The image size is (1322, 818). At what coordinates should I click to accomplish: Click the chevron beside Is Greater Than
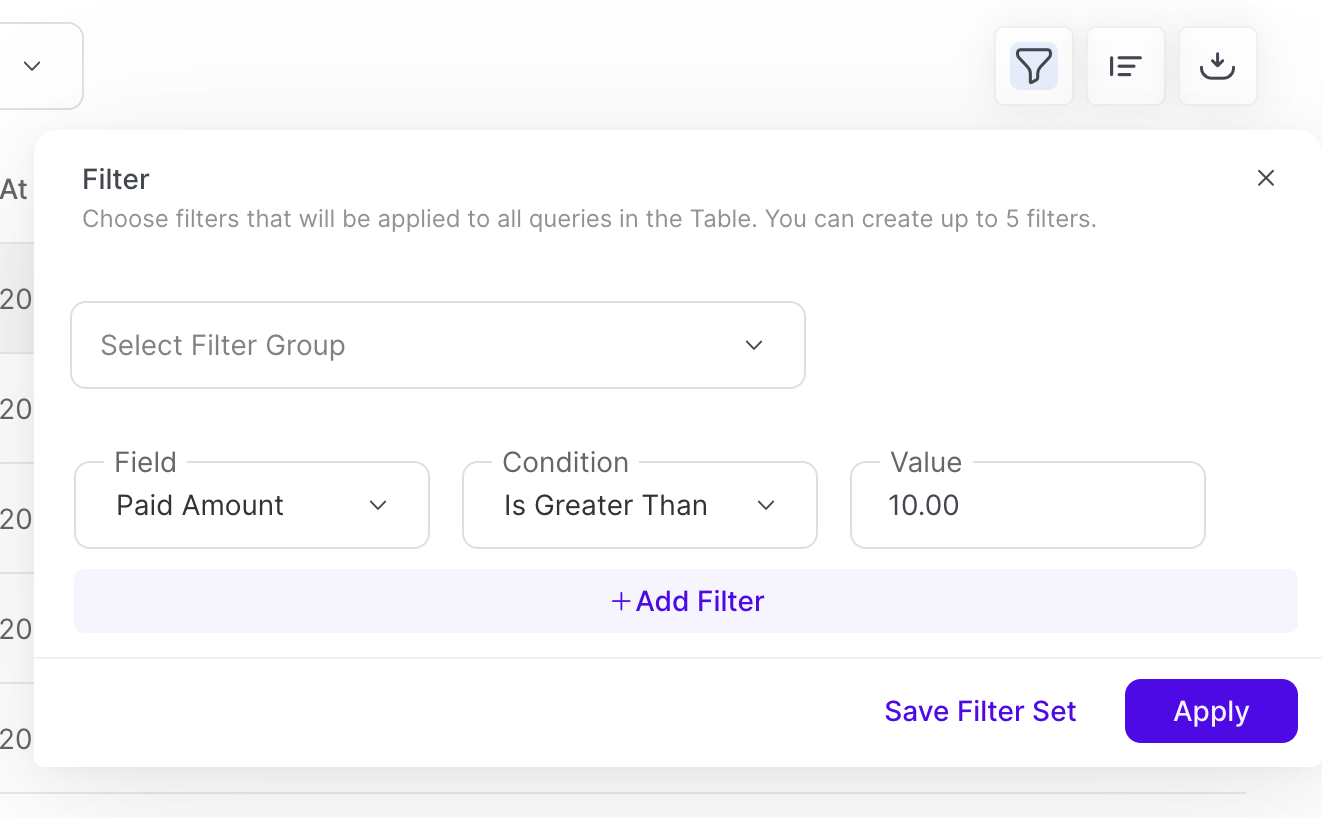[x=766, y=505]
